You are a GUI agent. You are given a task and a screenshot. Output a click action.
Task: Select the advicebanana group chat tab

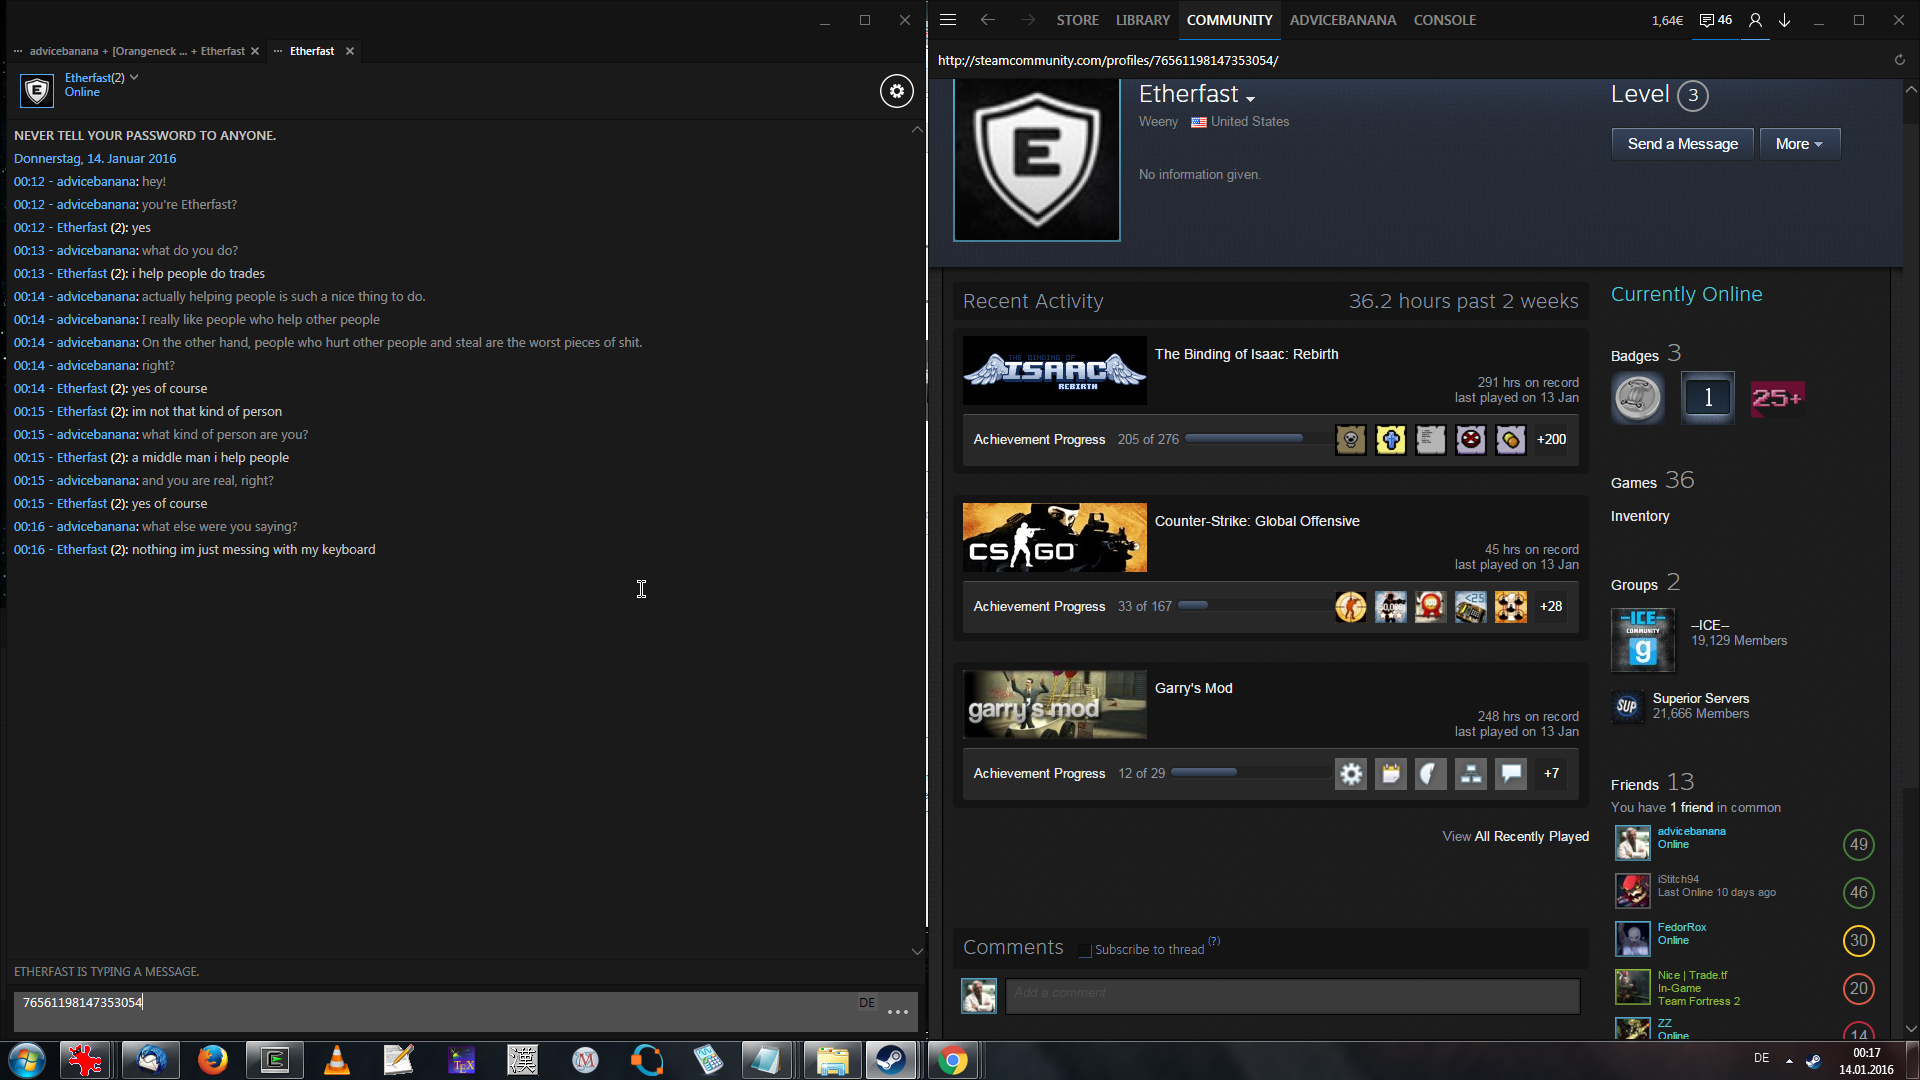[136, 51]
